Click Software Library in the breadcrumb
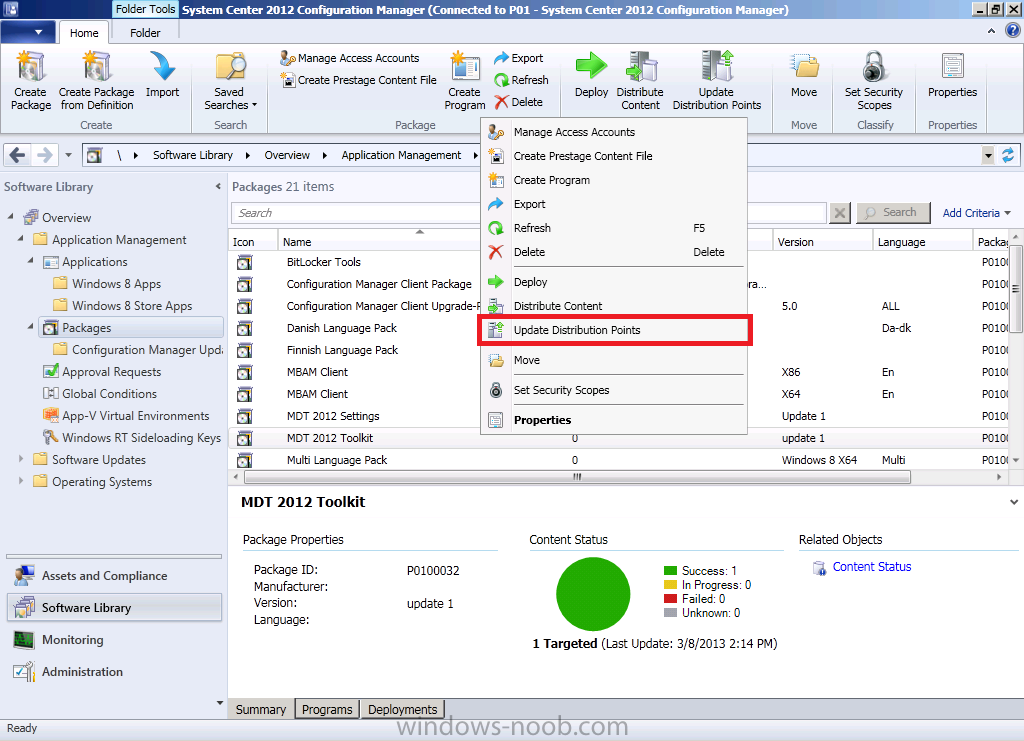This screenshot has height=741, width=1024. (x=193, y=155)
